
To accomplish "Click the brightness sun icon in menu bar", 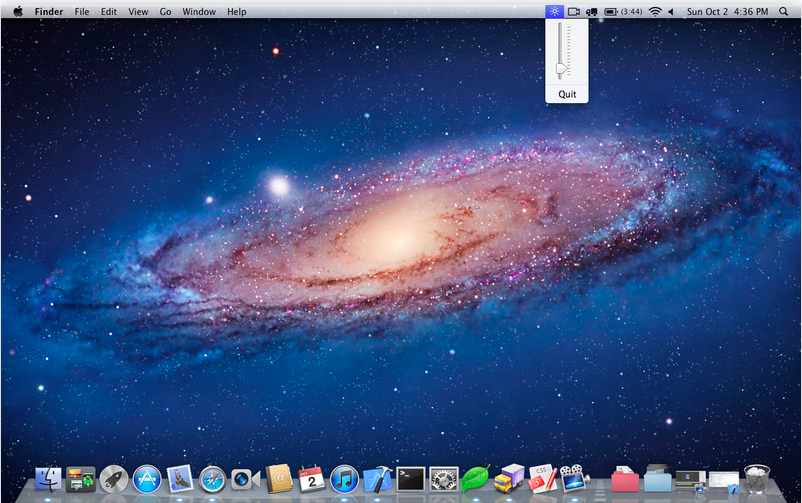I will point(554,11).
